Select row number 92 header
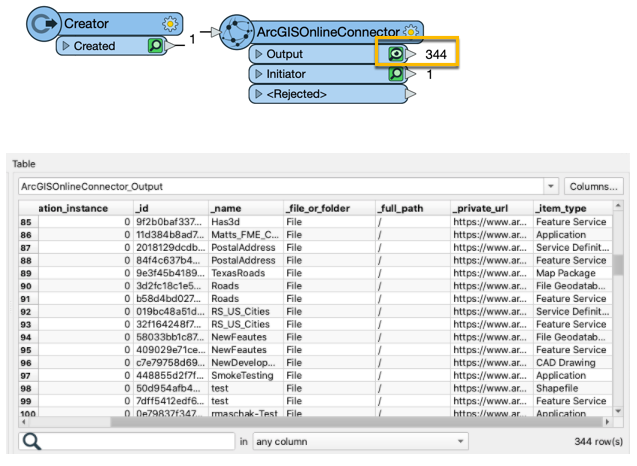The width and height of the screenshot is (637, 466). (x=26, y=312)
